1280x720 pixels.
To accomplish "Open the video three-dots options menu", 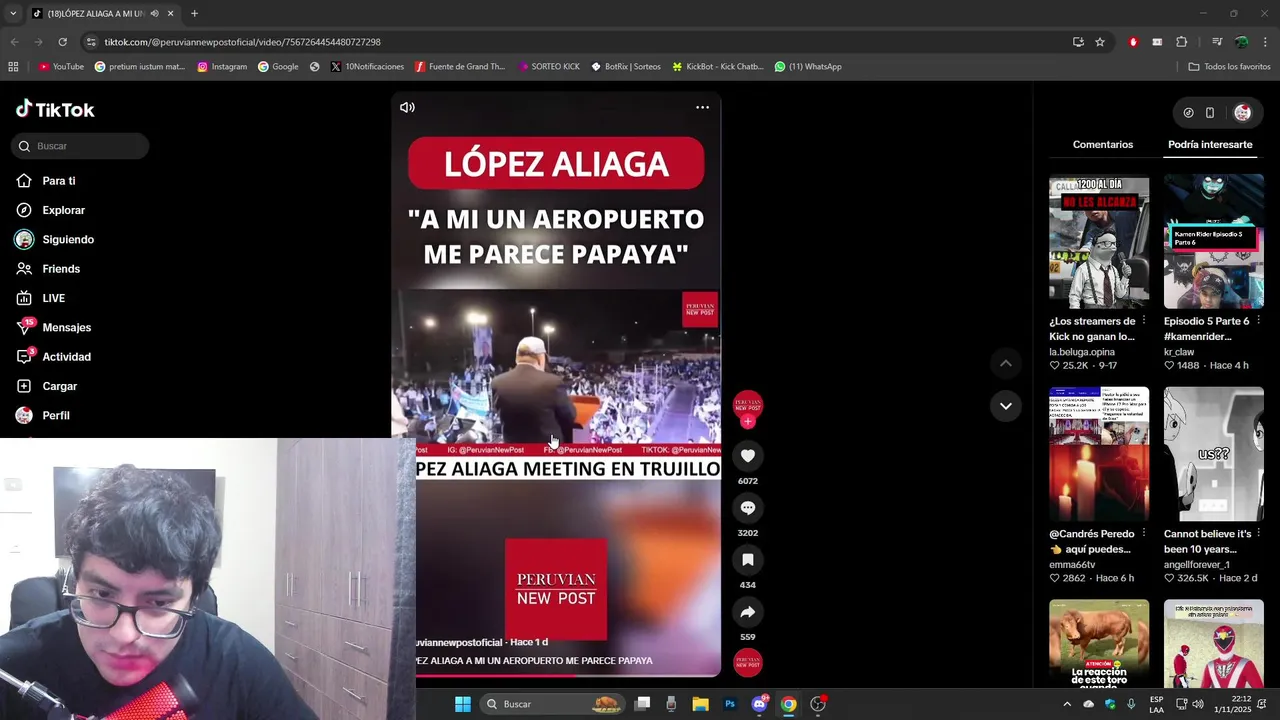I will coord(702,107).
